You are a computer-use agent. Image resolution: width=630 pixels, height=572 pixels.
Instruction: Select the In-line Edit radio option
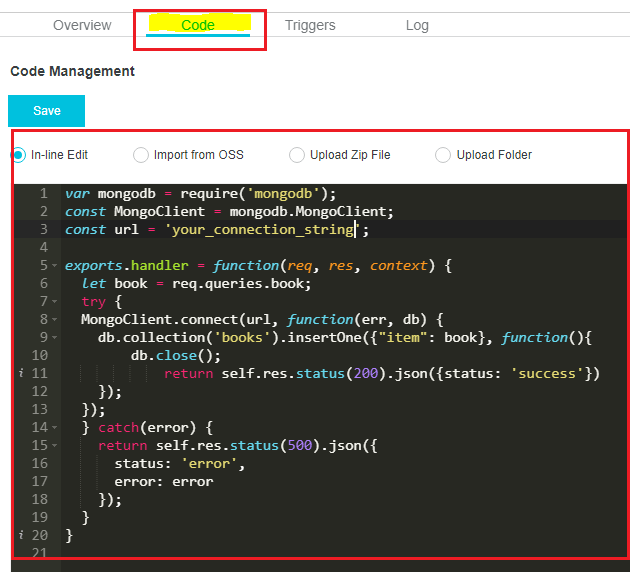[x=19, y=155]
